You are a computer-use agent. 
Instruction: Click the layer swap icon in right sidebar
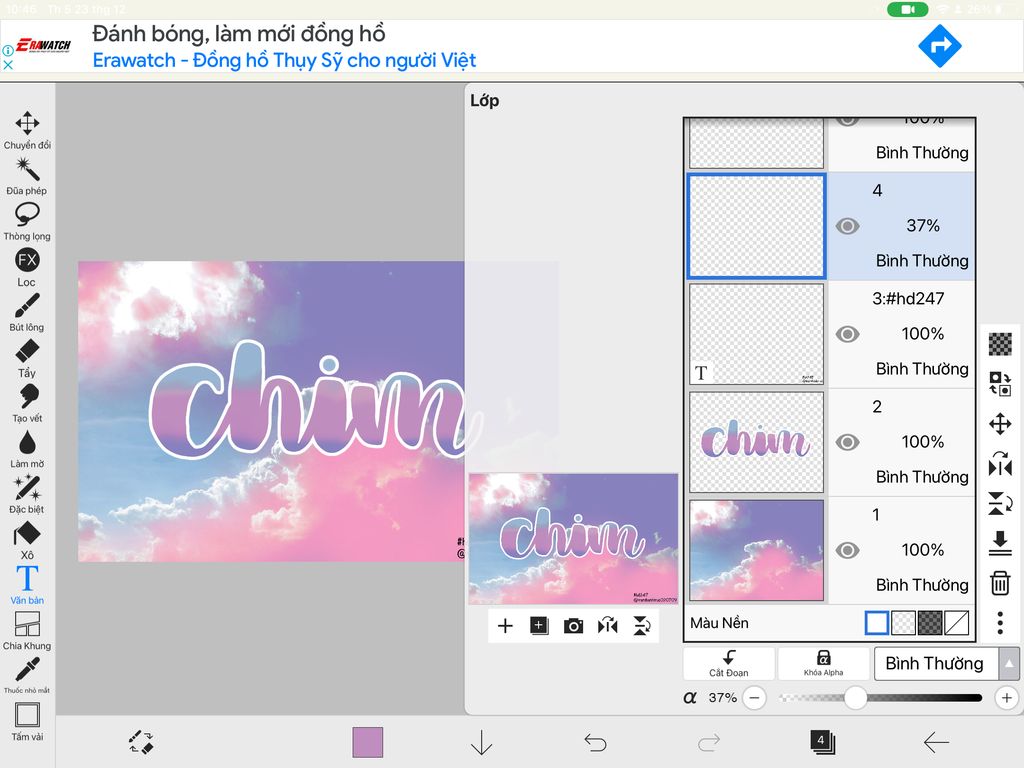[x=1000, y=384]
